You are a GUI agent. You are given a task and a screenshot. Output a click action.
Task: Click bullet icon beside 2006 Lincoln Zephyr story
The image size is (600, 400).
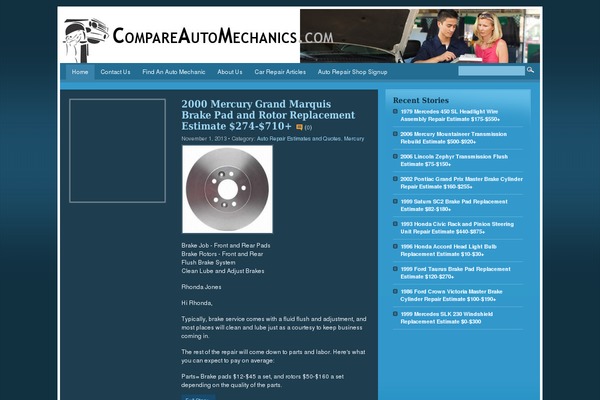click(x=395, y=156)
